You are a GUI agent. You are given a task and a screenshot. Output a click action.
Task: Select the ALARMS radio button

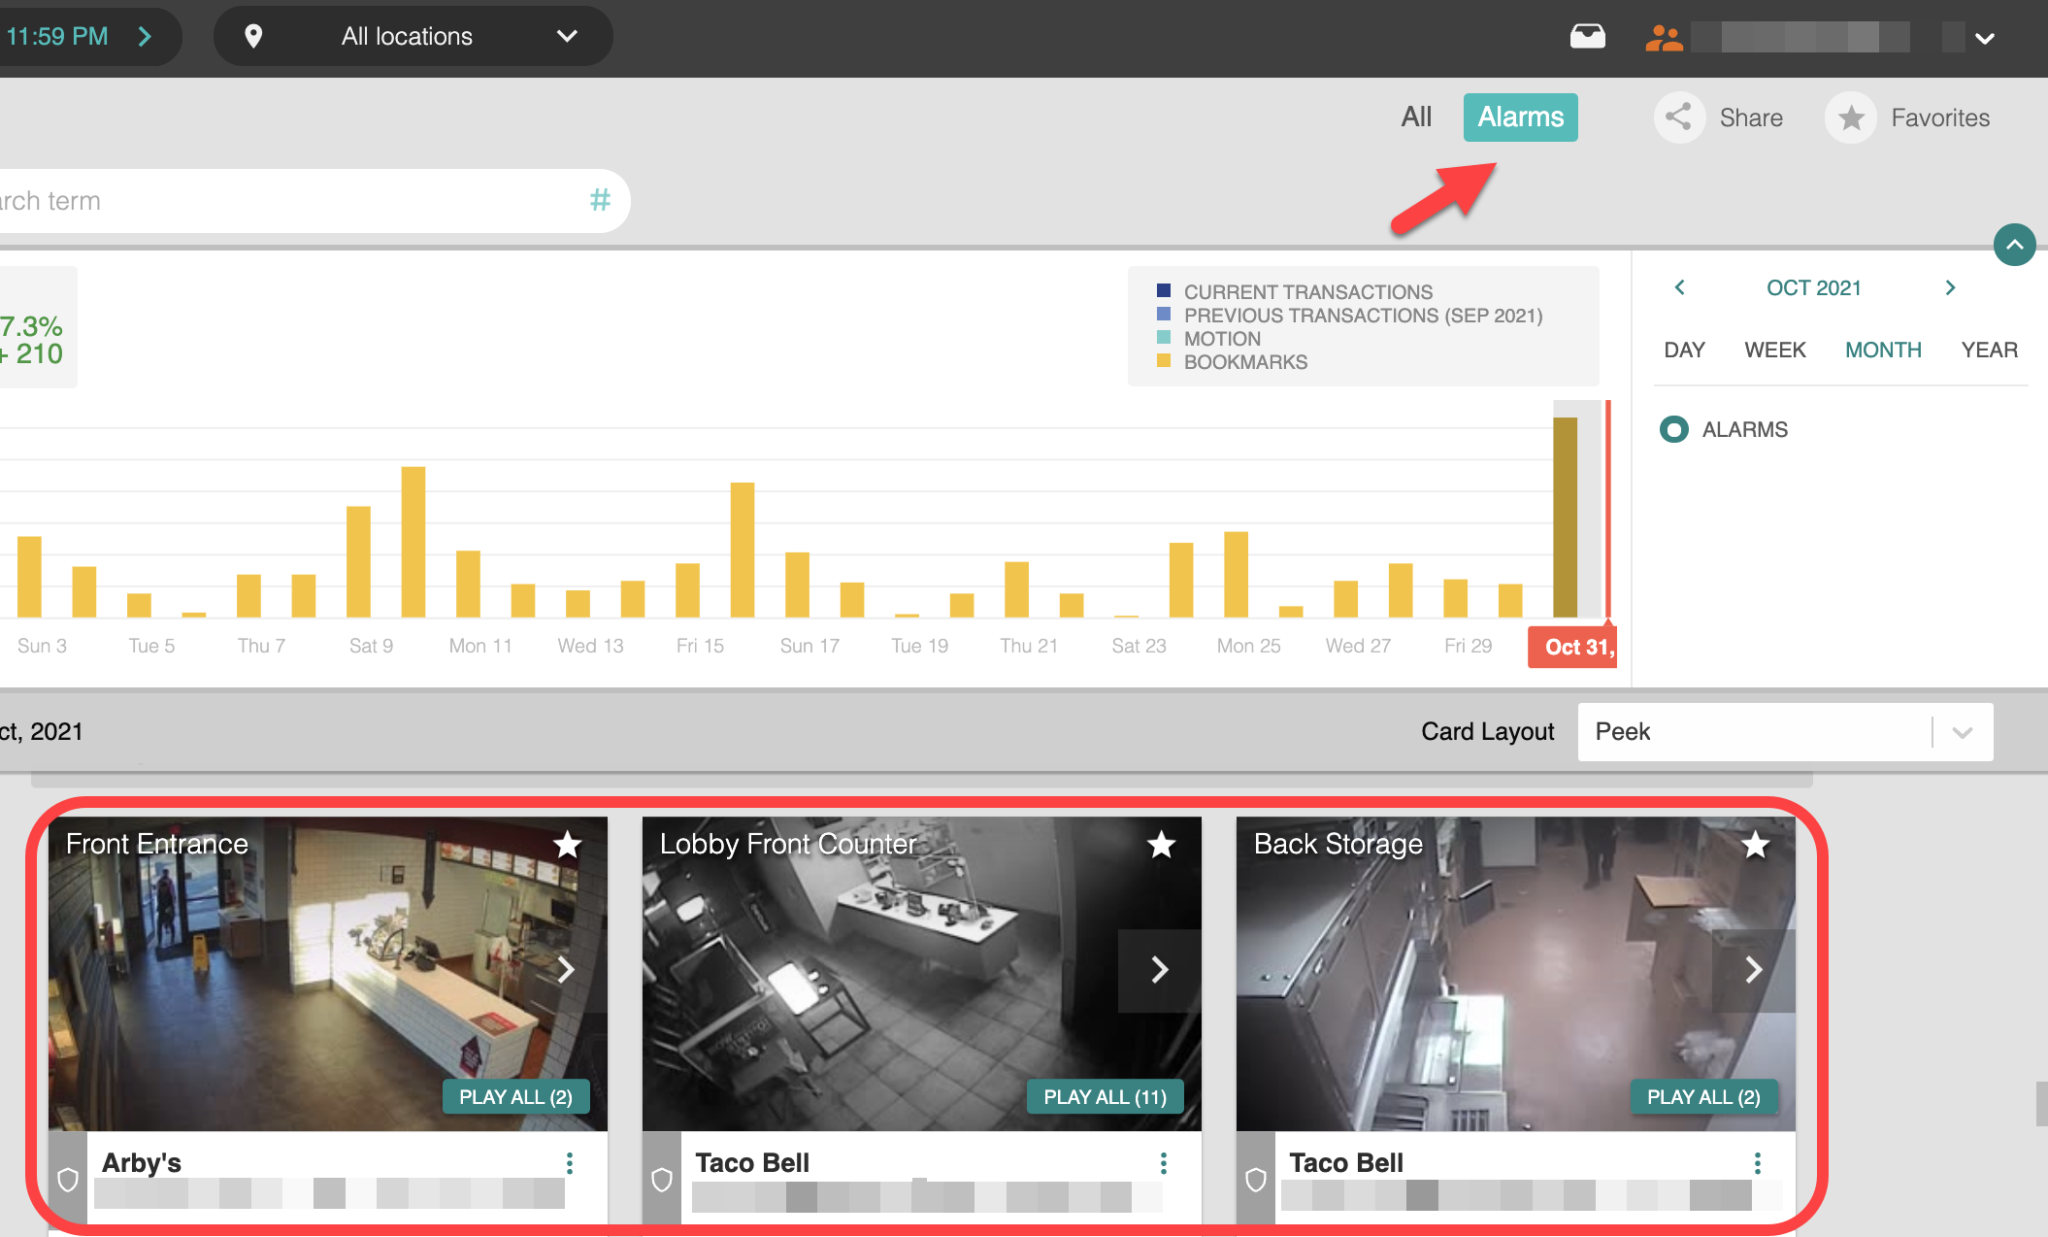click(x=1673, y=429)
